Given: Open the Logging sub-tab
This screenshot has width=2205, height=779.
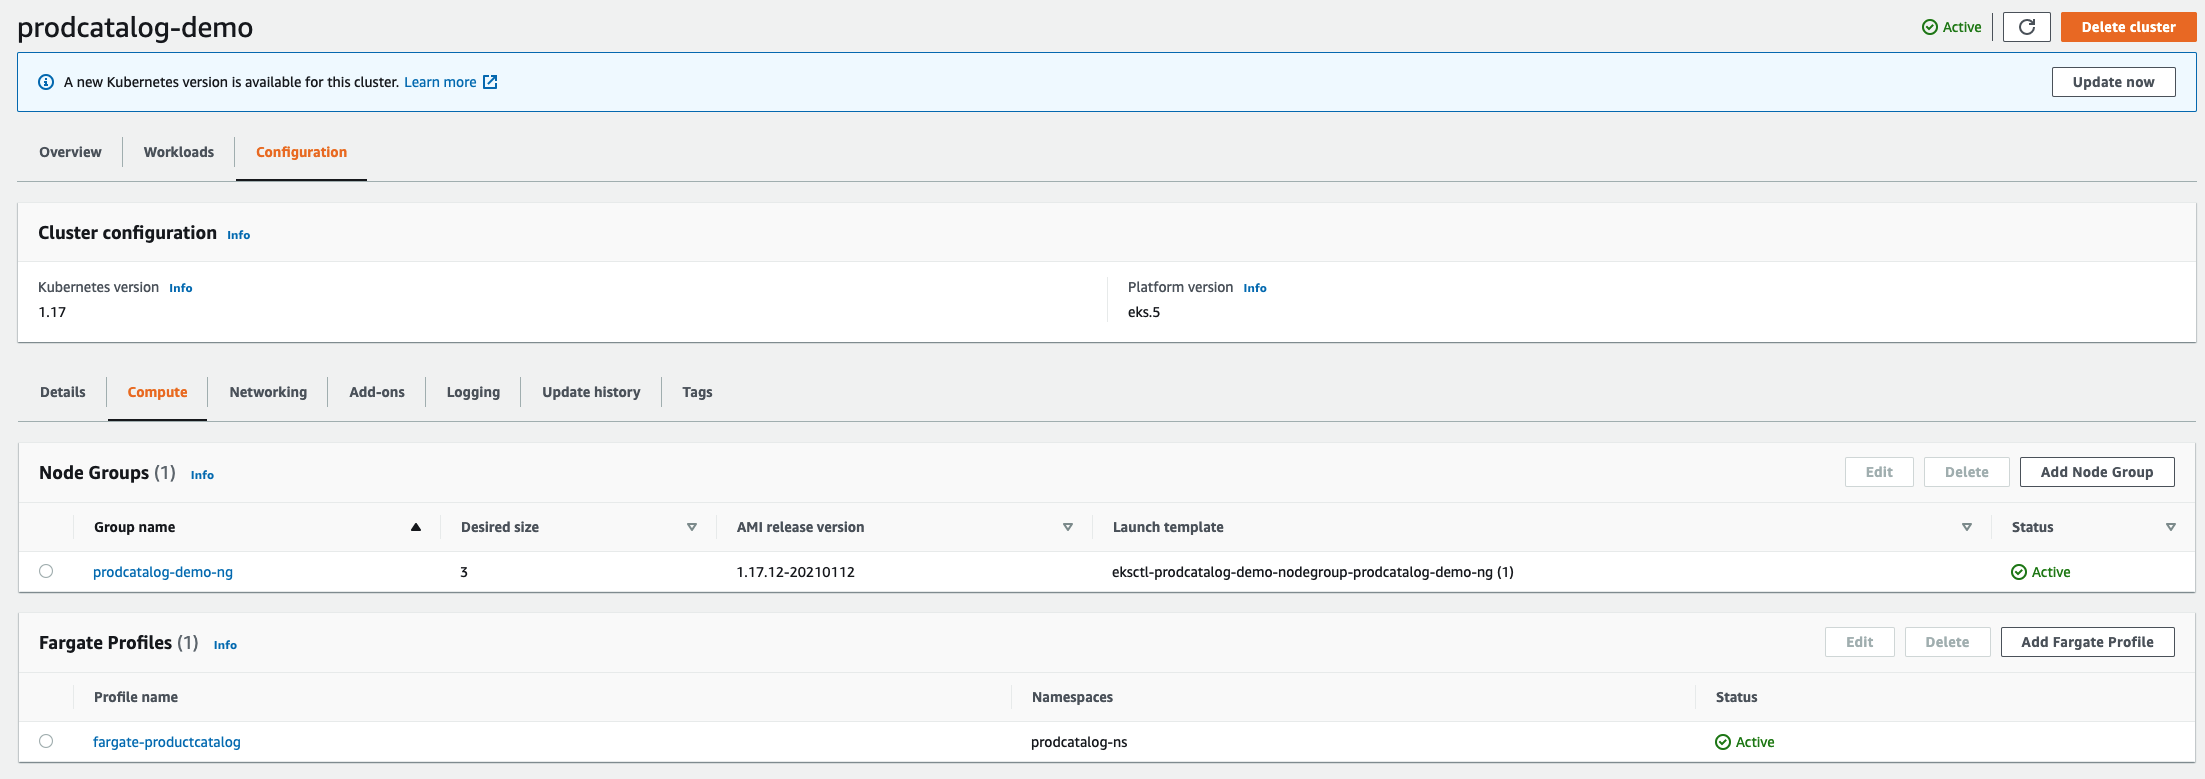Looking at the screenshot, I should click(473, 392).
